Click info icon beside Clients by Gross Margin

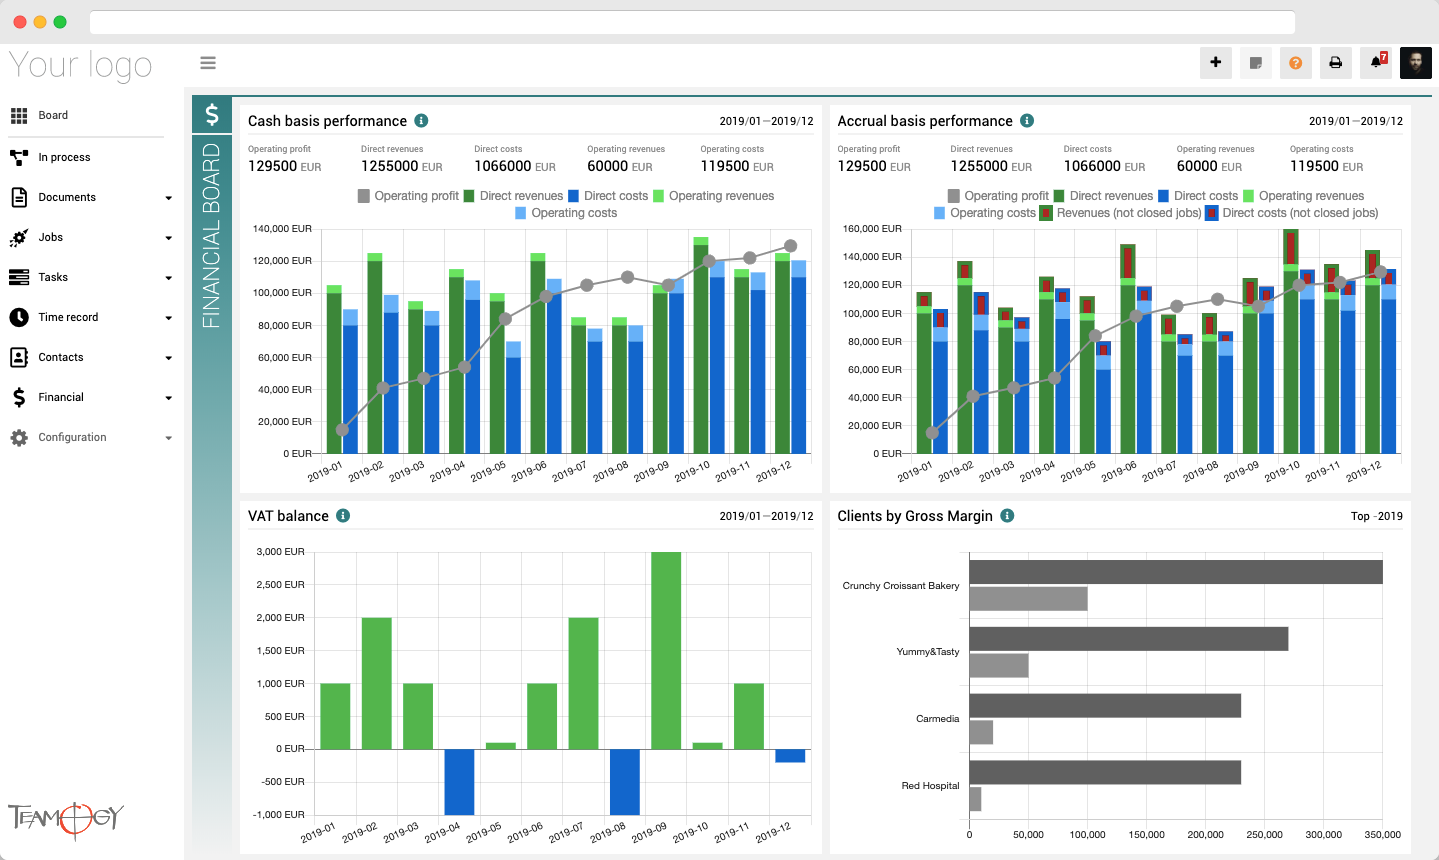point(1007,516)
